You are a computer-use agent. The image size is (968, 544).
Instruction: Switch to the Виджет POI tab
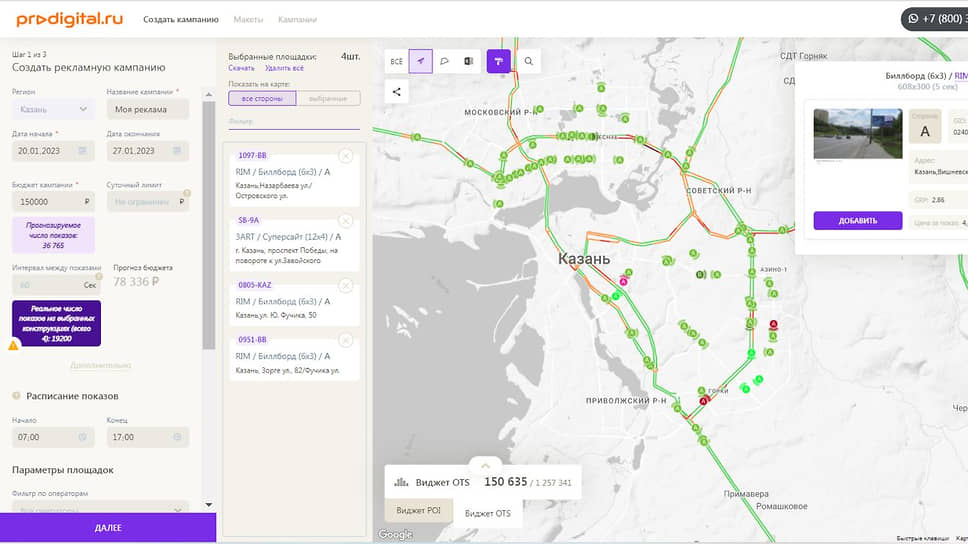[x=419, y=511]
